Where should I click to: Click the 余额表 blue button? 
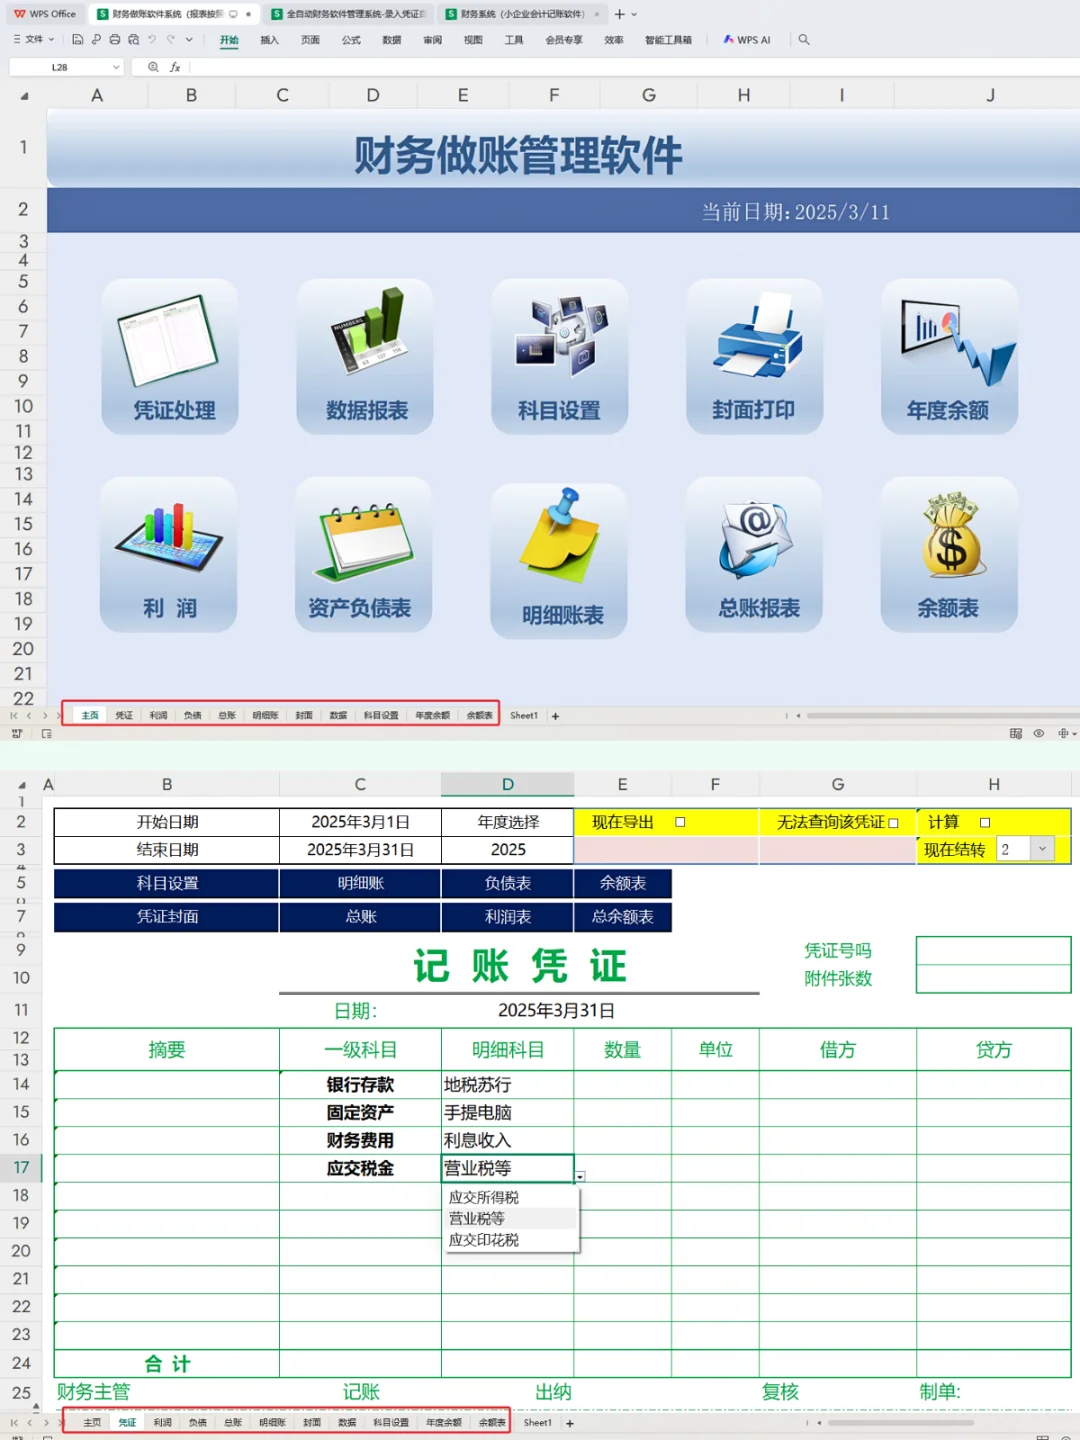point(623,883)
